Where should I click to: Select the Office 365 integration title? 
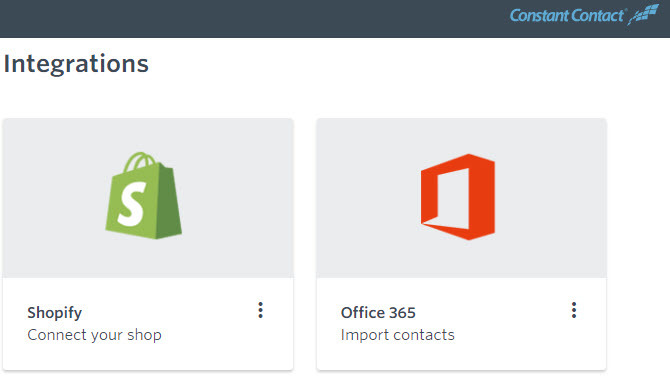tap(378, 313)
